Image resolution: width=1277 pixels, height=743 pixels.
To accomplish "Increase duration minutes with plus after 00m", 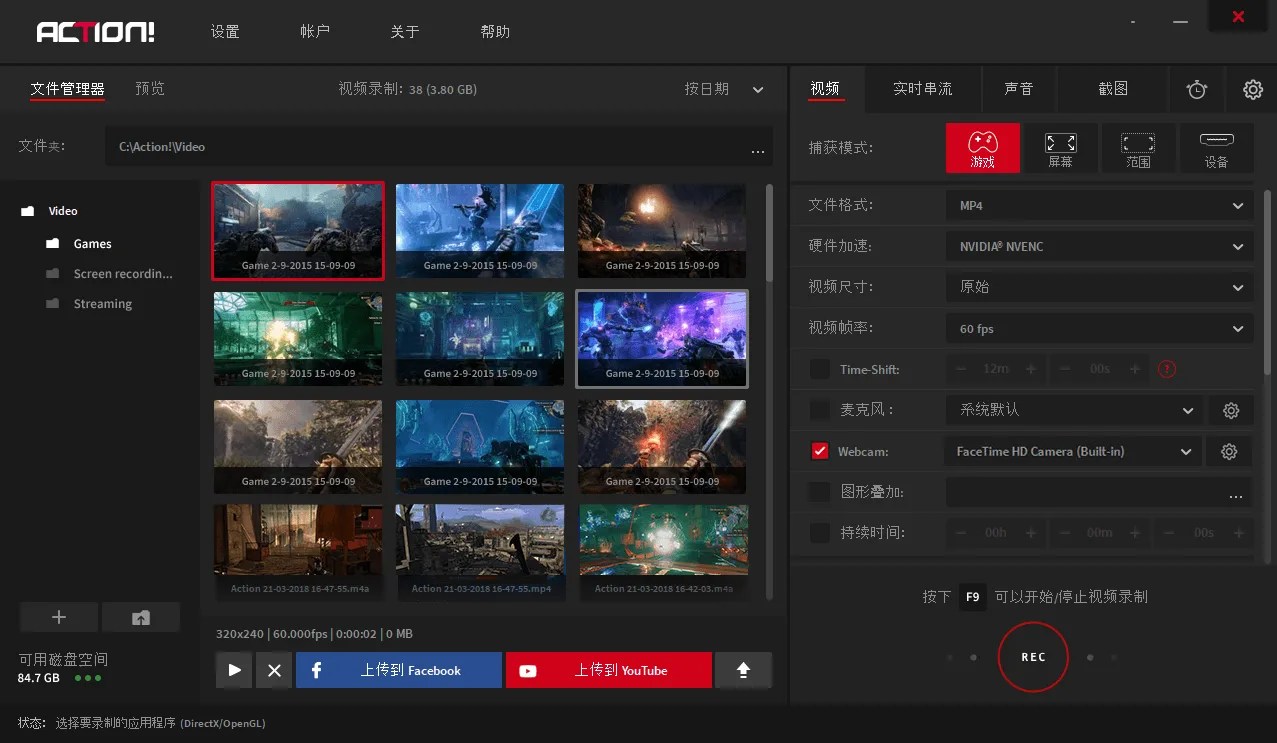I will [1134, 533].
